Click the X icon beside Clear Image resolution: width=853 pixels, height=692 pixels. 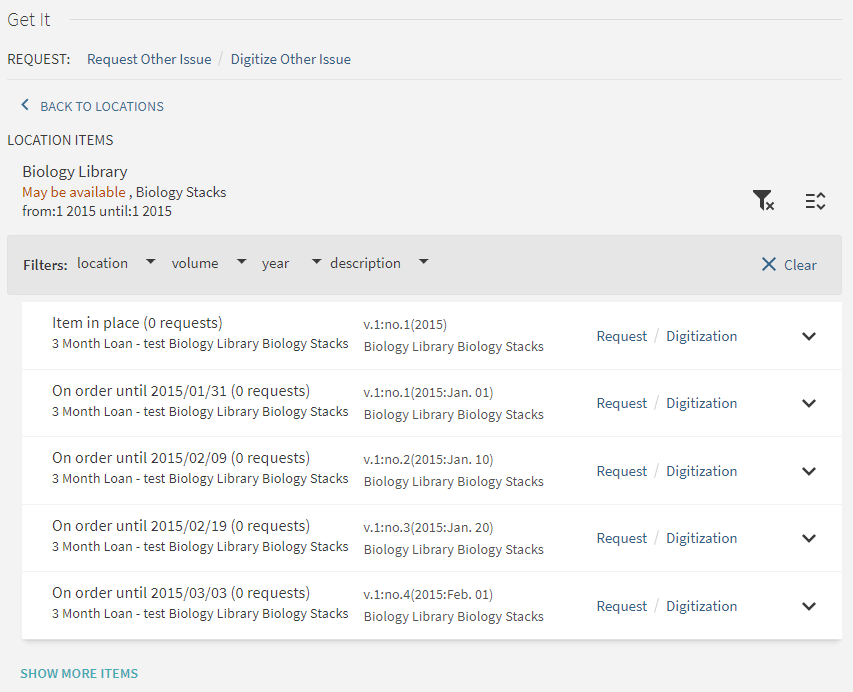(769, 264)
